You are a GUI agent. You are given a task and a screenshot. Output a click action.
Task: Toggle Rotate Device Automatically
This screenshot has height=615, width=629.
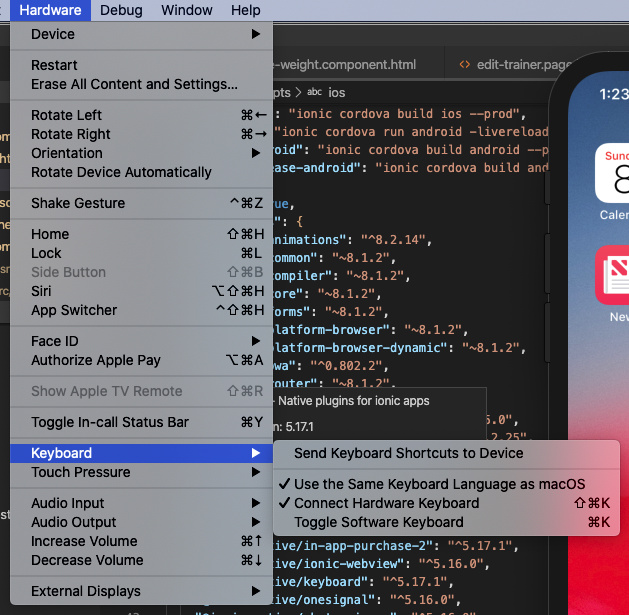(141, 172)
